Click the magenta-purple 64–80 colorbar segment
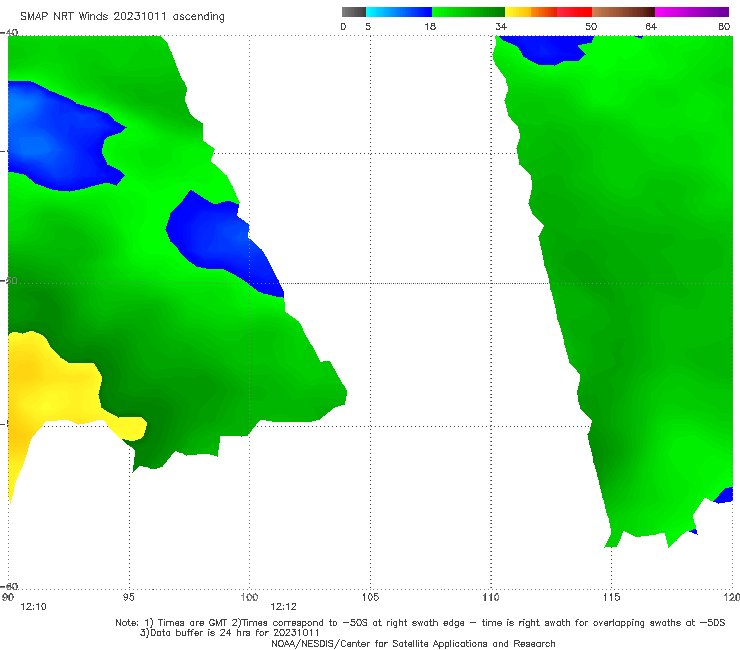The width and height of the screenshot is (740, 650). pyautogui.click(x=692, y=12)
